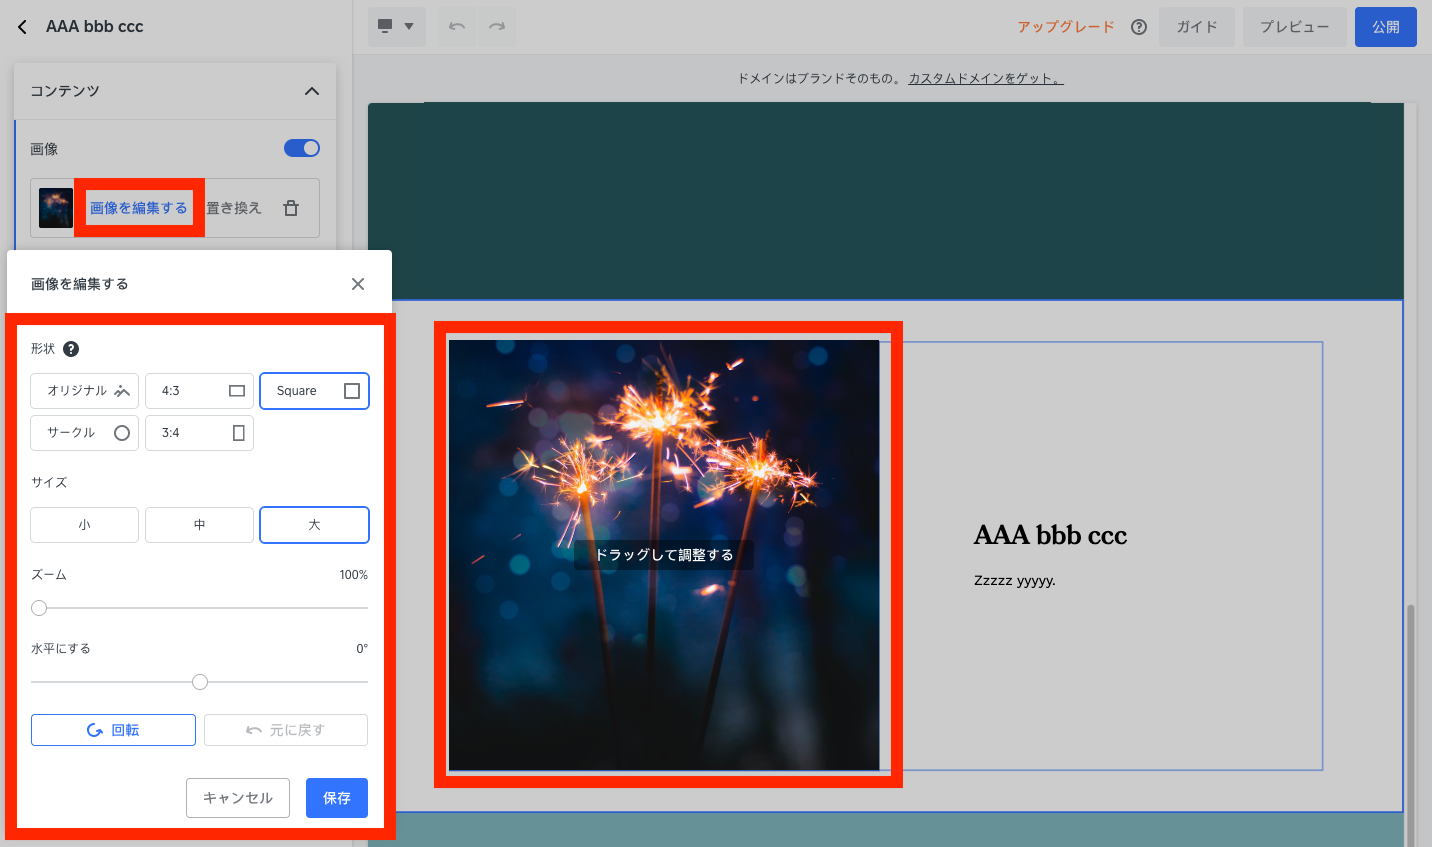Publish the site with 公開 button

1386,27
